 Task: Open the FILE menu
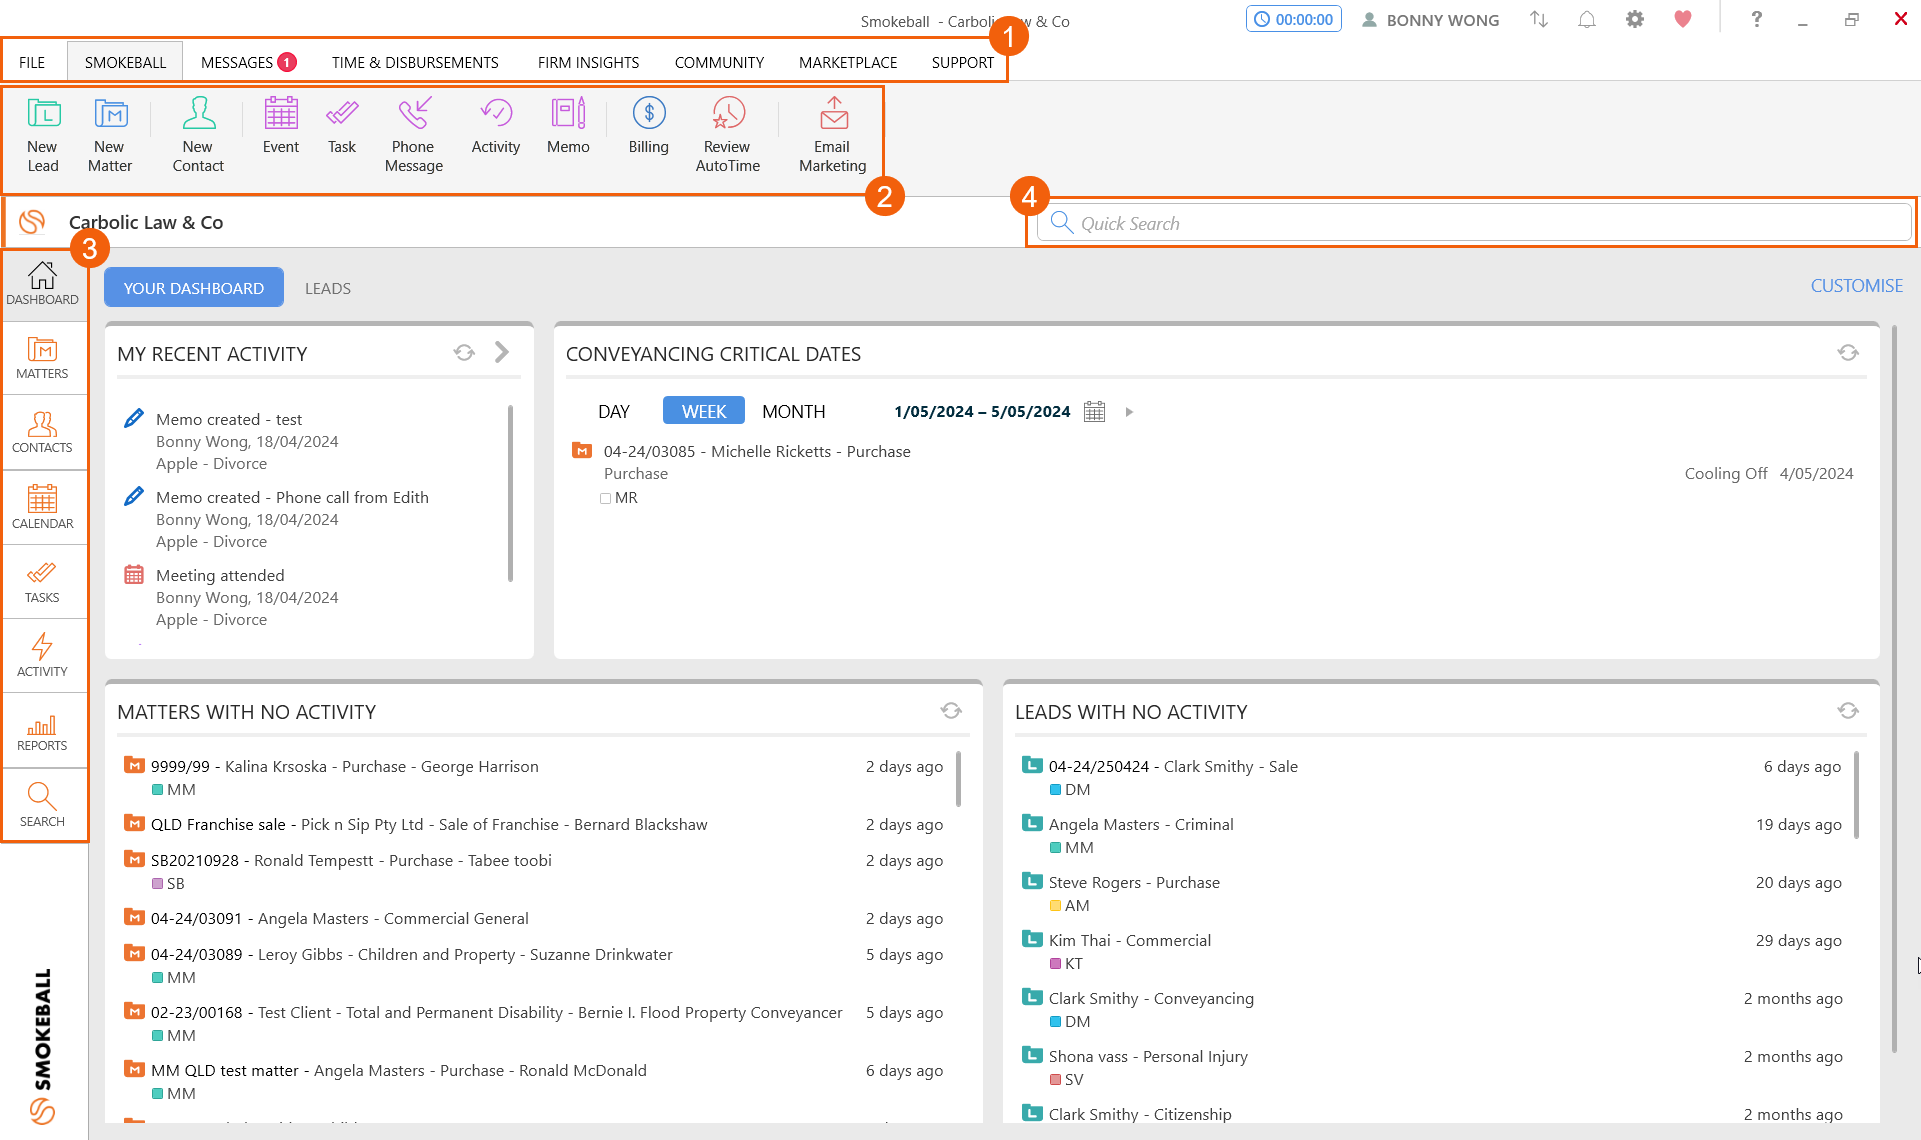(32, 62)
